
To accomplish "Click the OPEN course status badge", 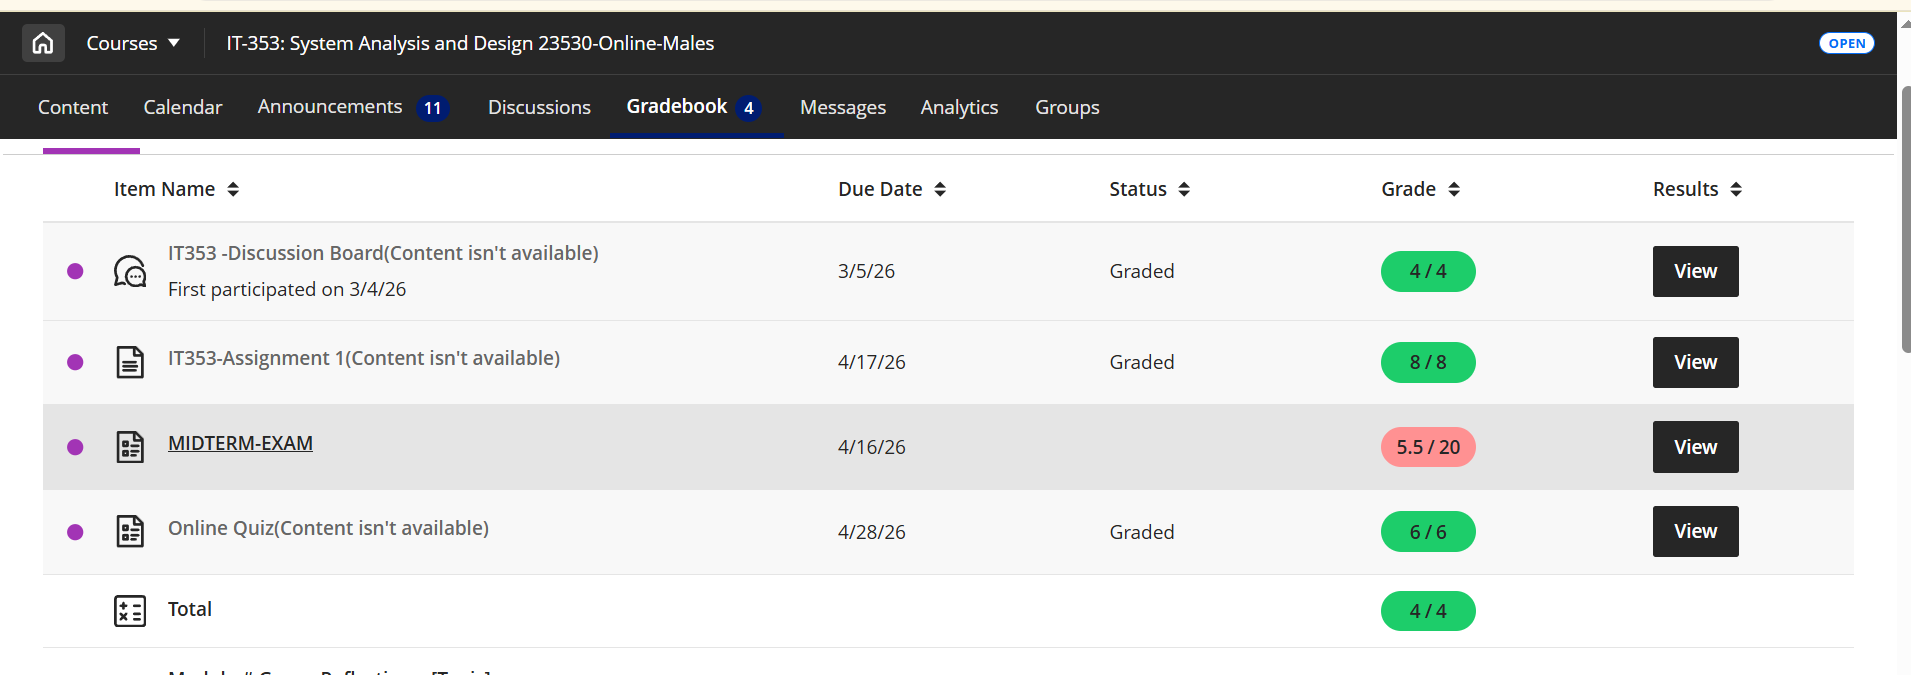I will (x=1846, y=43).
